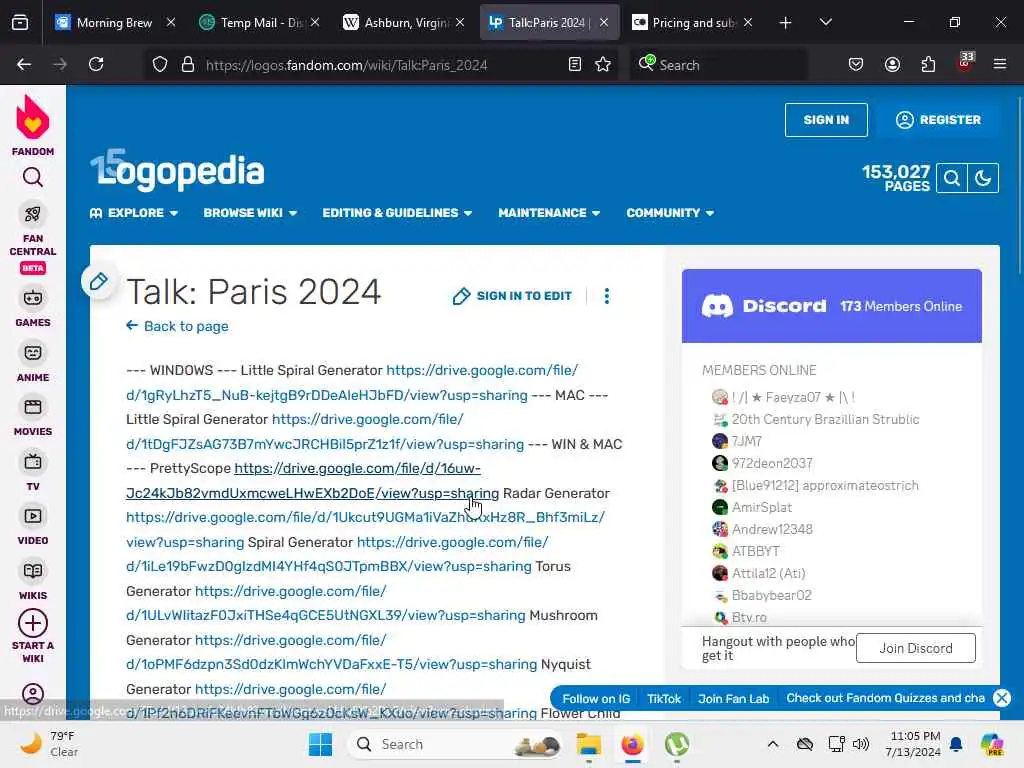Toggle reader view icon in address bar

pyautogui.click(x=575, y=64)
